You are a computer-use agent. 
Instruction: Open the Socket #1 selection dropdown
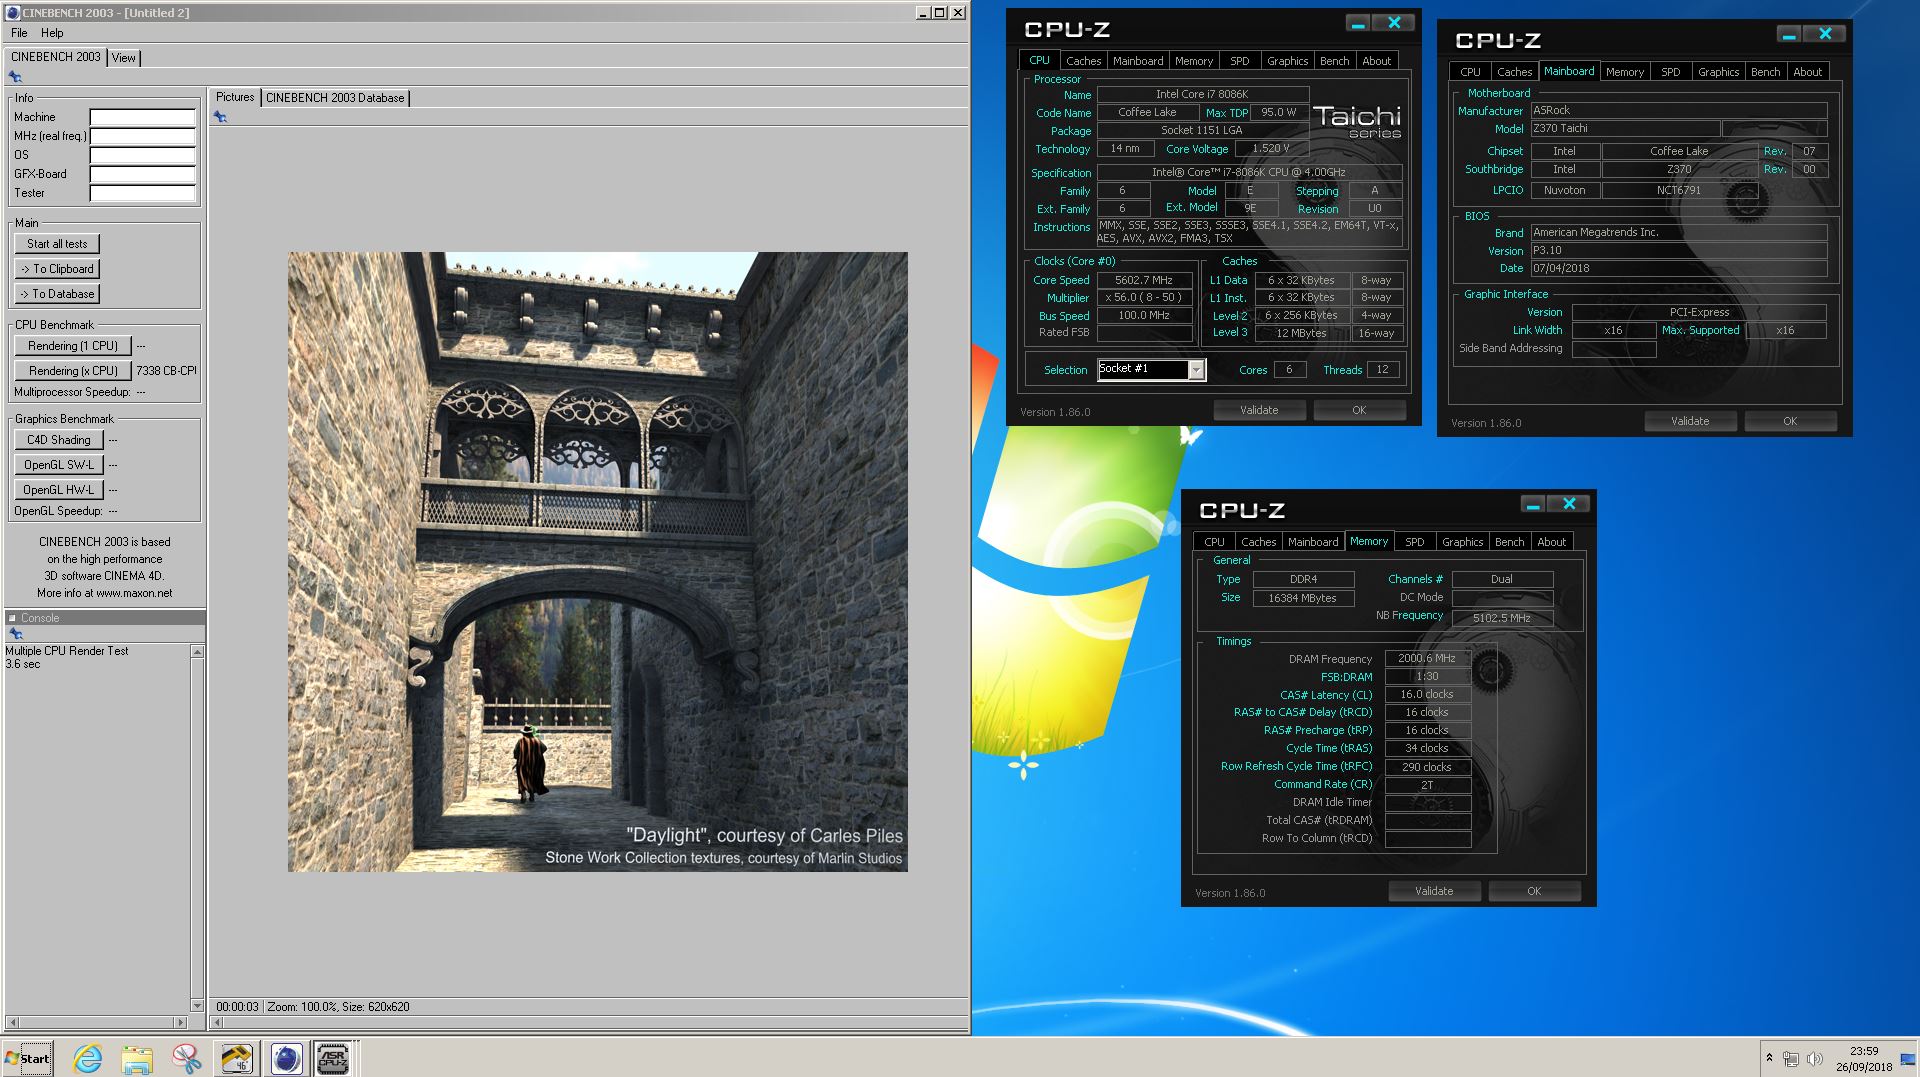1196,370
